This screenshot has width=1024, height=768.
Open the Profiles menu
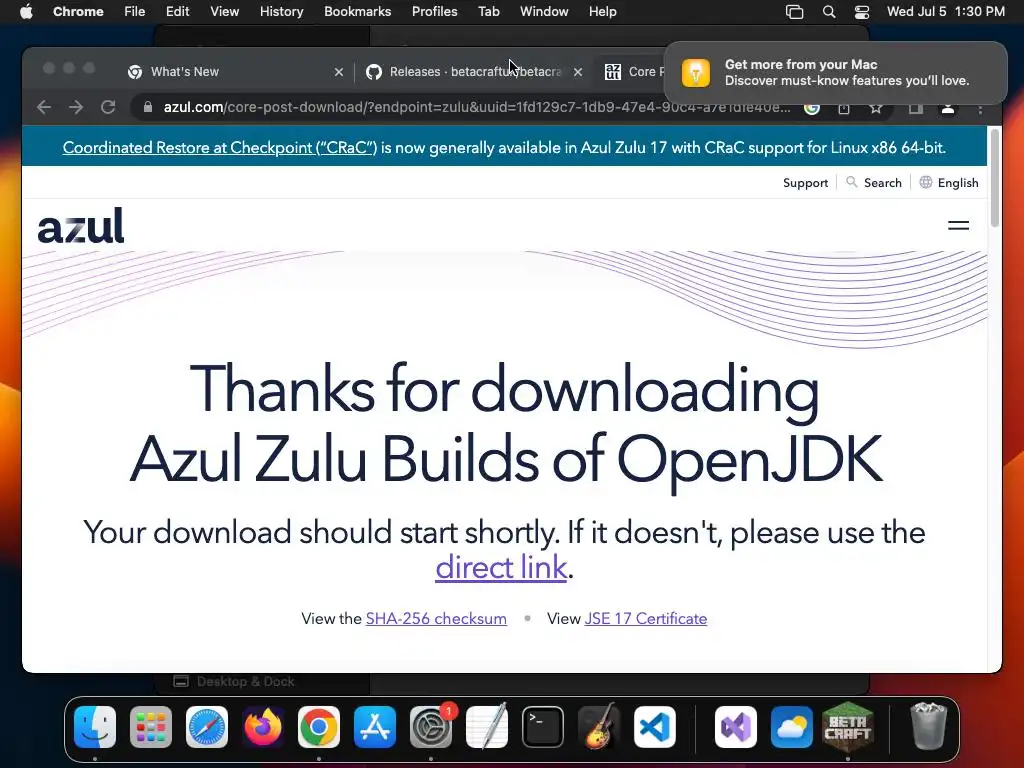click(x=434, y=11)
